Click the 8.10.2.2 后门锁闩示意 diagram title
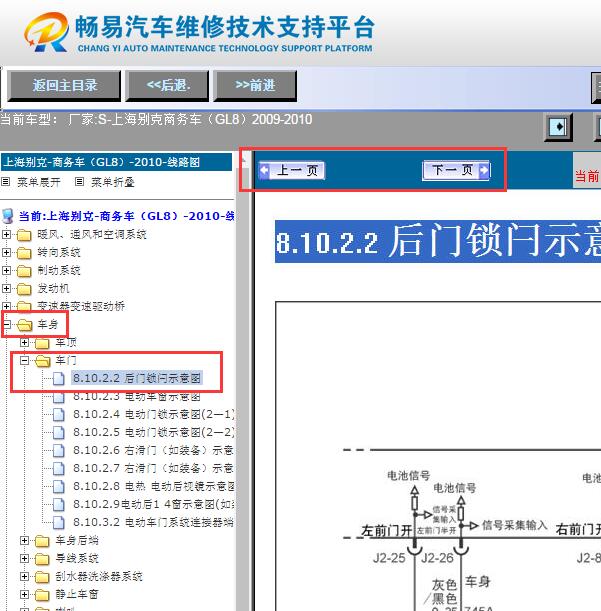The image size is (601, 611). (x=438, y=242)
